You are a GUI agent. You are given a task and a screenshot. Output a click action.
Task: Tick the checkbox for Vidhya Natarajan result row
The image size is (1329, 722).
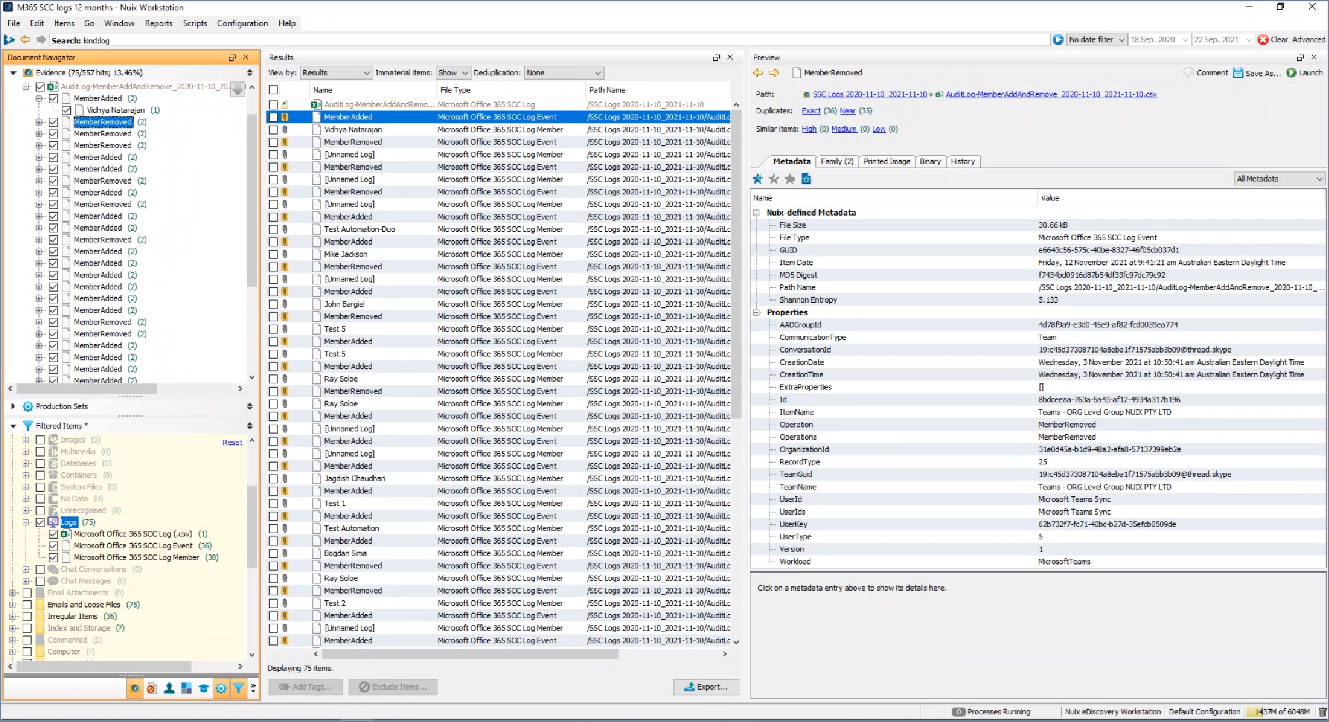point(273,129)
